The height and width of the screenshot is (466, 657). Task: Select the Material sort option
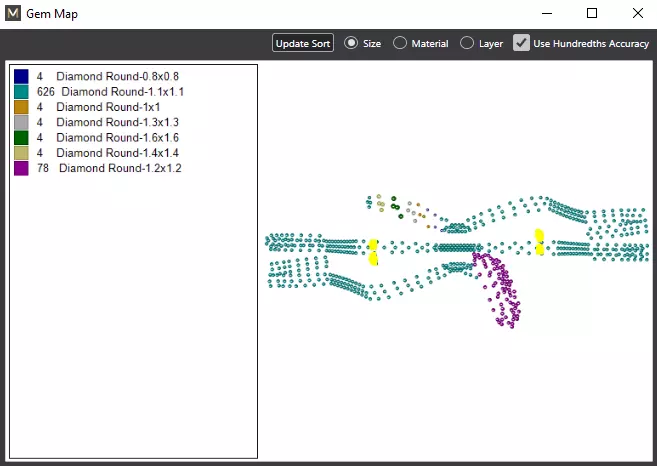pyautogui.click(x=400, y=43)
